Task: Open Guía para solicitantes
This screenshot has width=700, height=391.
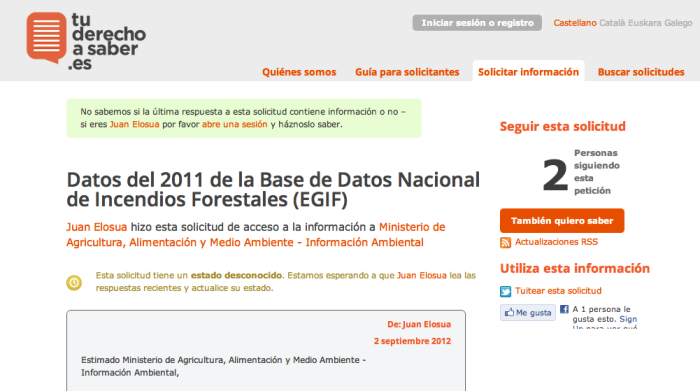Action: point(407,72)
